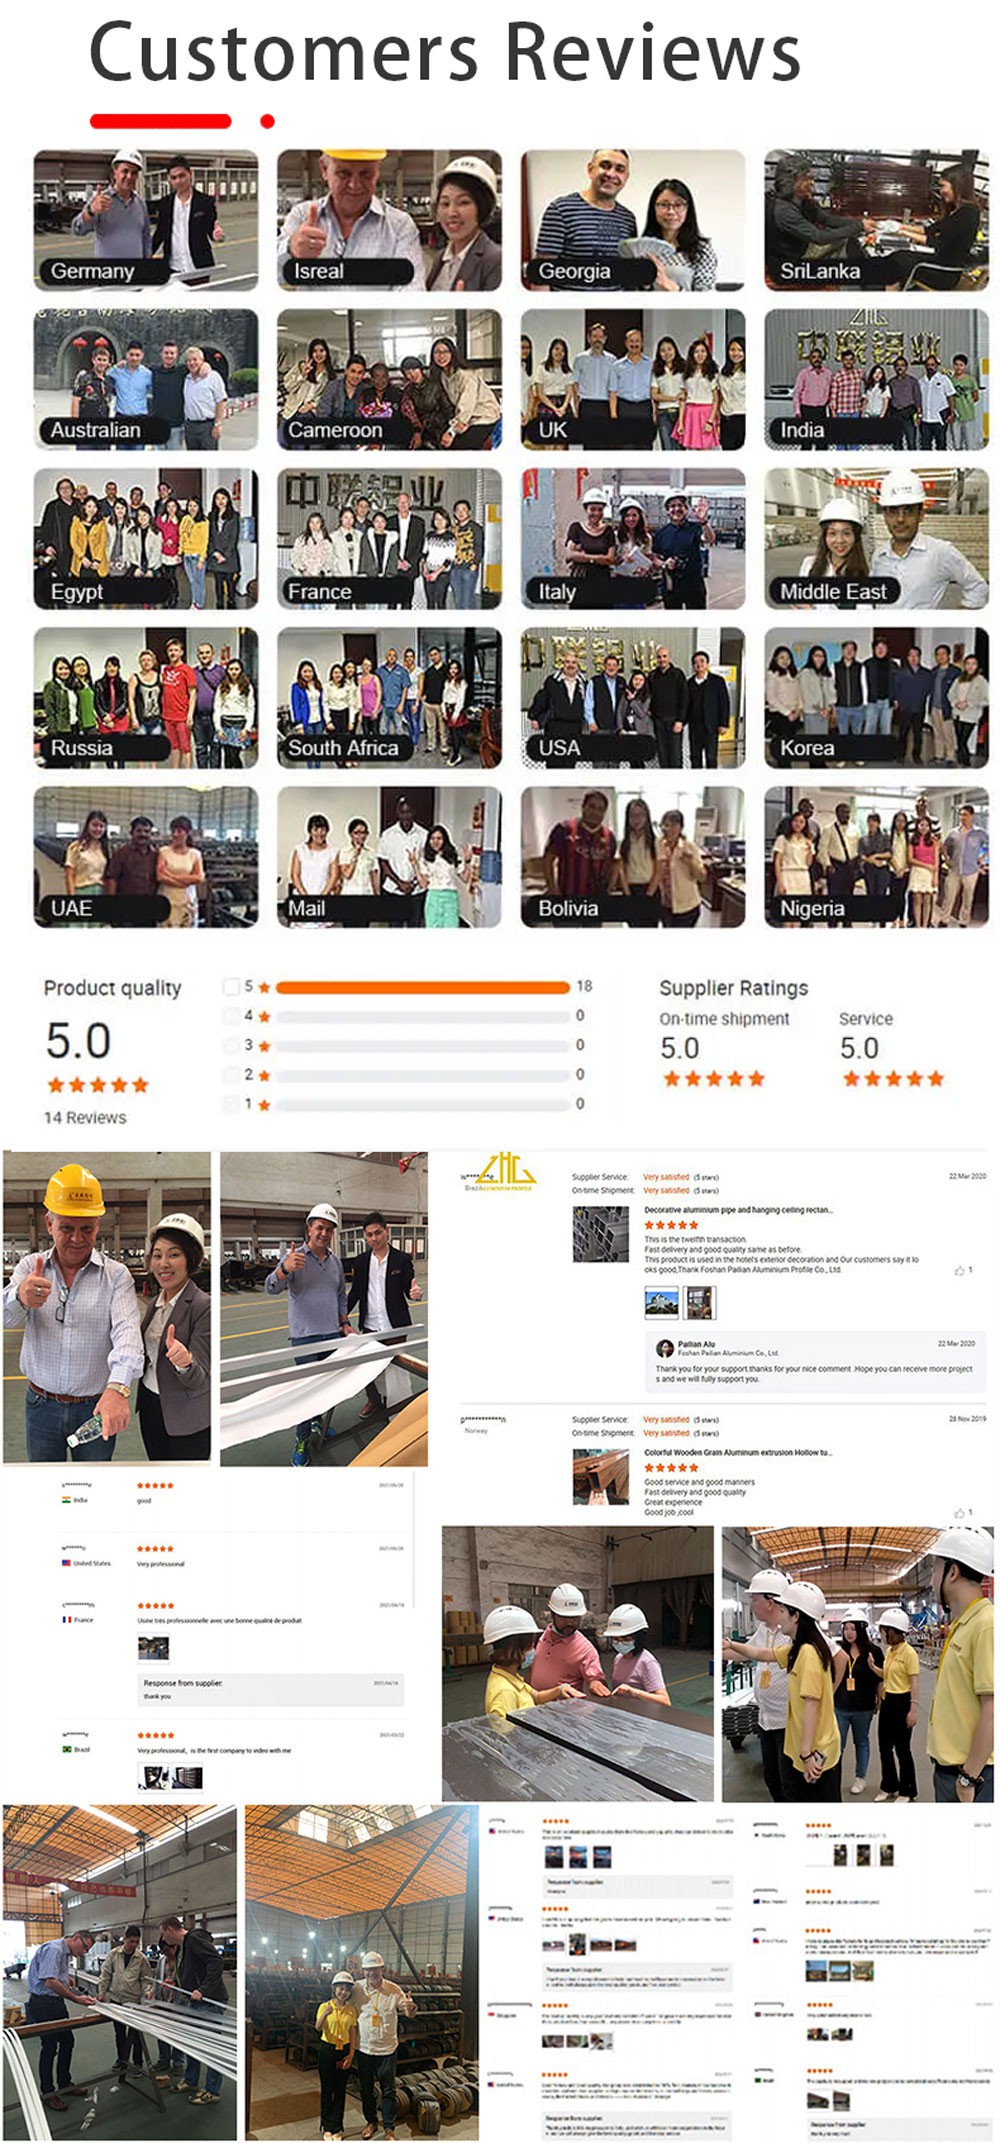The width and height of the screenshot is (1000, 2143).
Task: Open the aluminium pipe product thumbnail
Action: click(601, 1234)
